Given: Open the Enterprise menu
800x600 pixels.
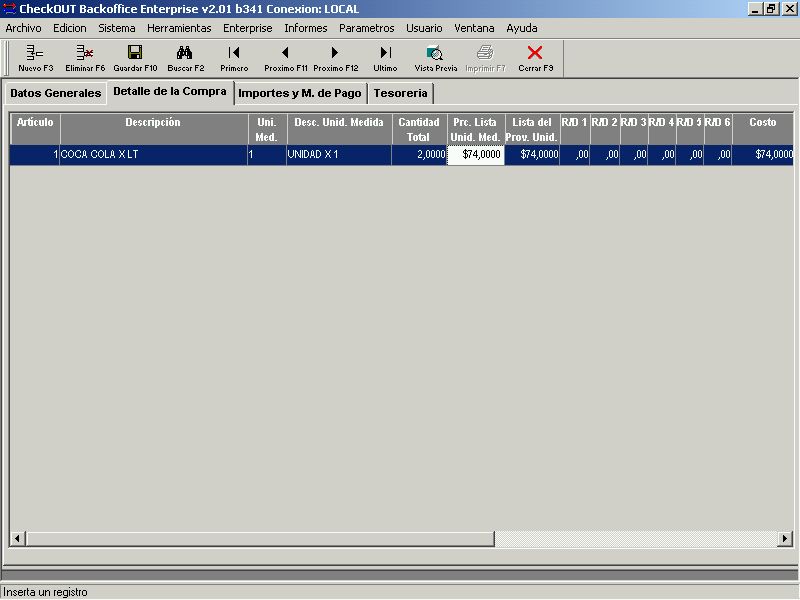Looking at the screenshot, I should (247, 28).
